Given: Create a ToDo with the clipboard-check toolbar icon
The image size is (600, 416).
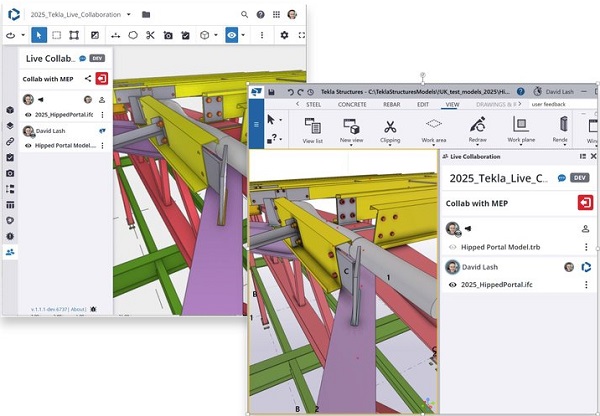Looking at the screenshot, I should [x=186, y=35].
